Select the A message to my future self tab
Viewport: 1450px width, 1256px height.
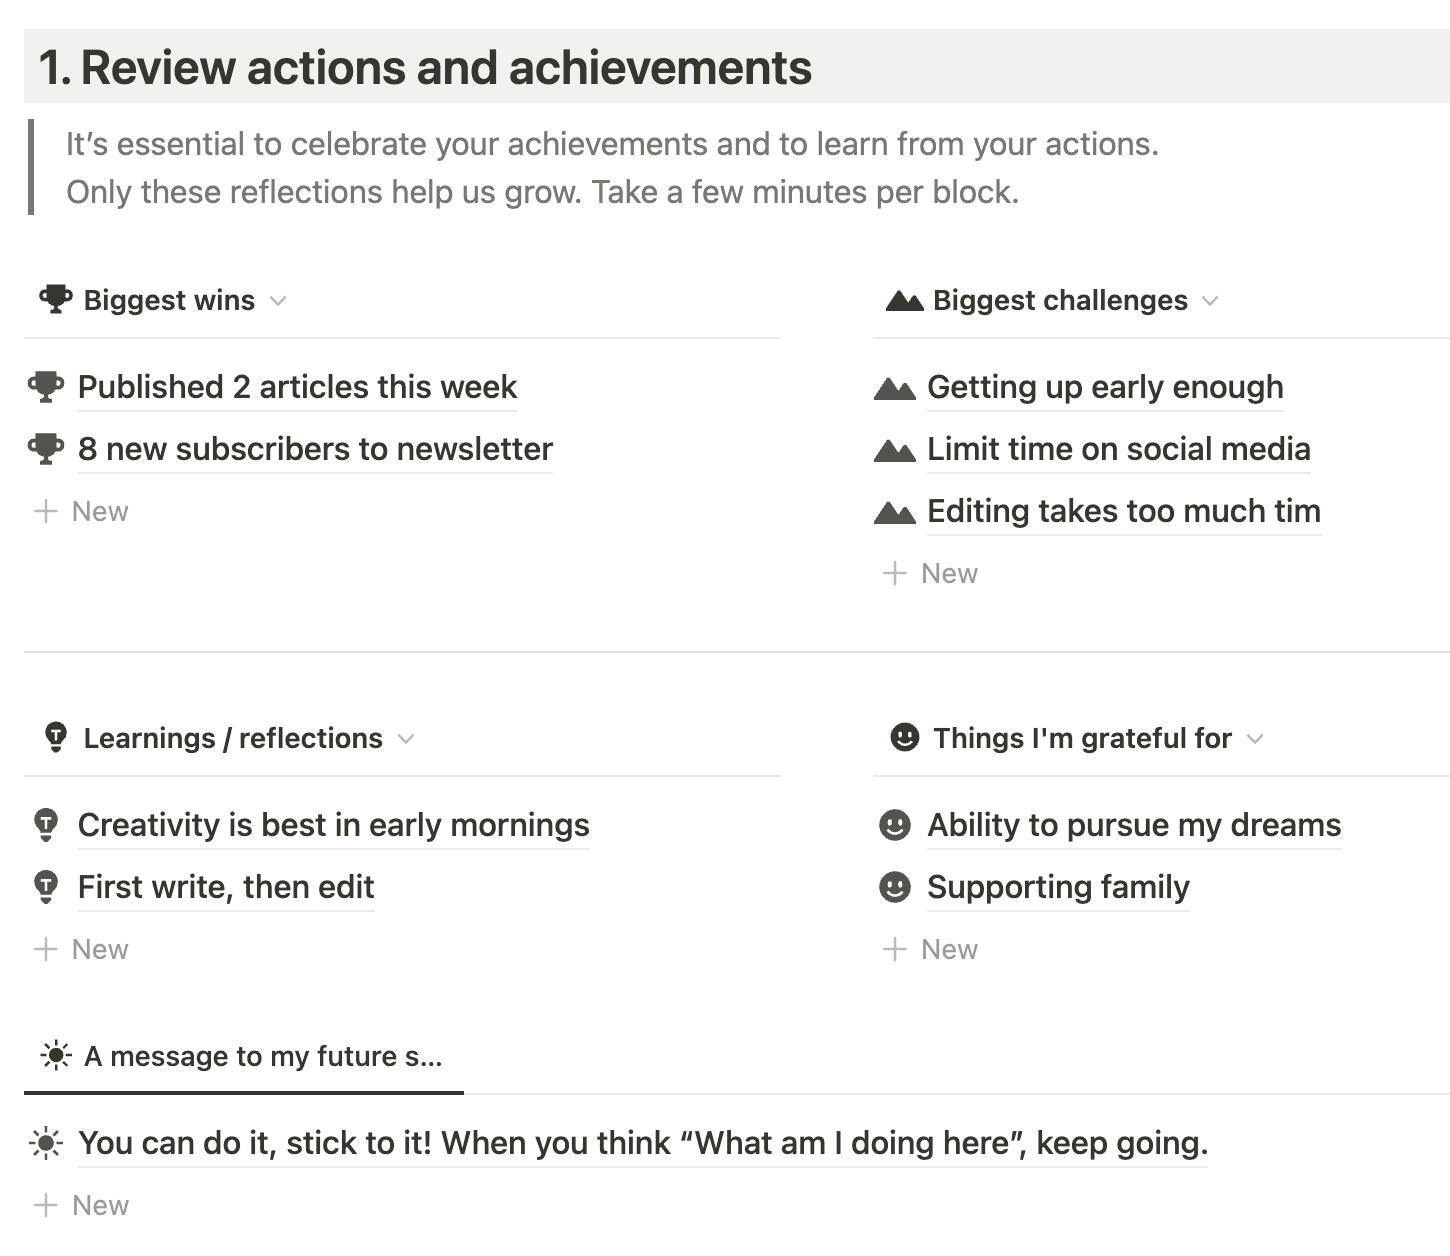(243, 1057)
